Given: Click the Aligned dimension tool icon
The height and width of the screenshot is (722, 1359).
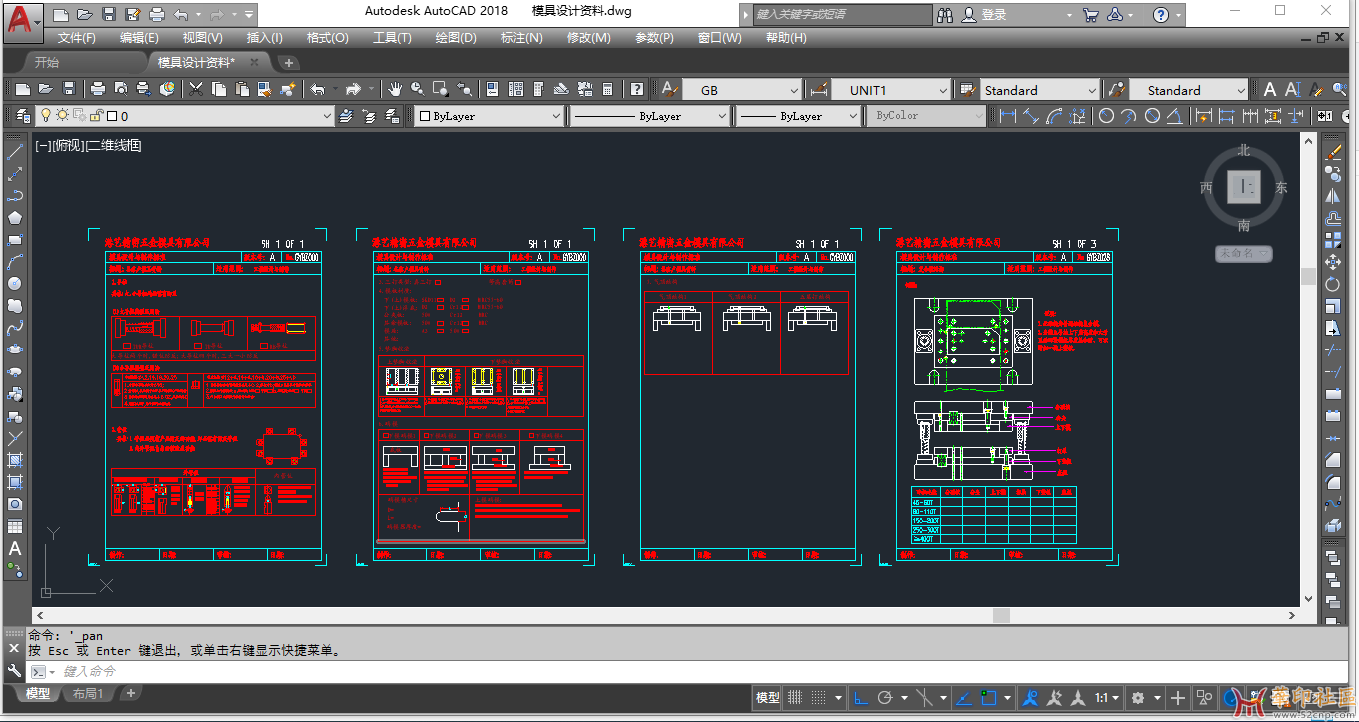Looking at the screenshot, I should (1030, 116).
